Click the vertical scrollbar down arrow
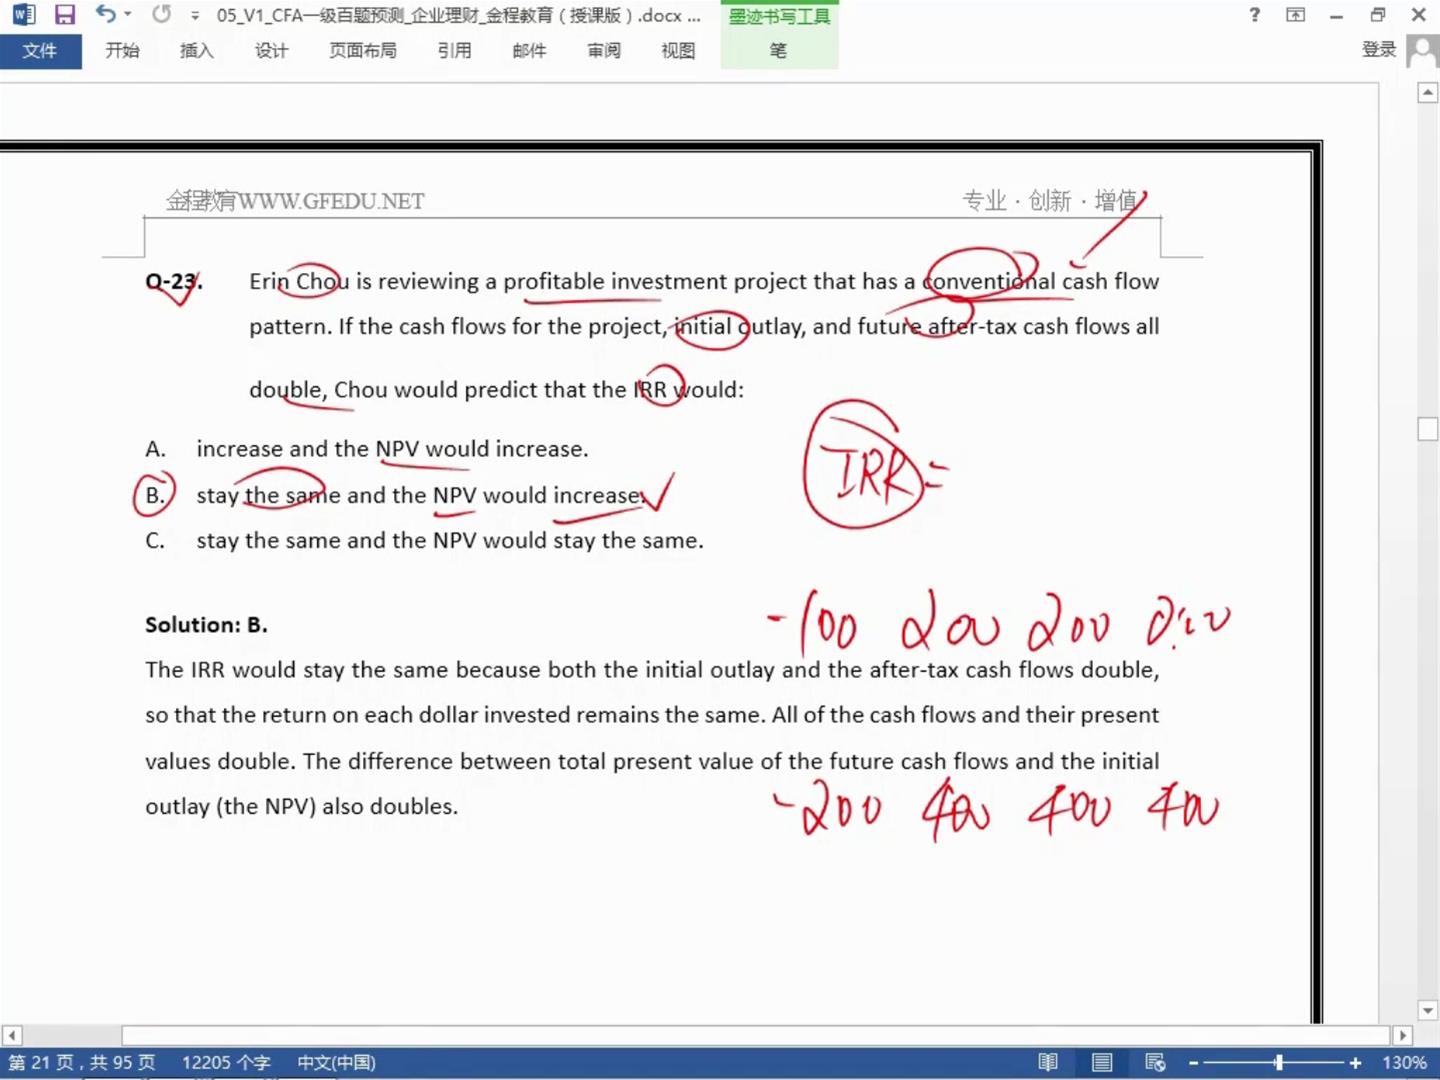Viewport: 1440px width, 1080px height. coord(1428,1010)
